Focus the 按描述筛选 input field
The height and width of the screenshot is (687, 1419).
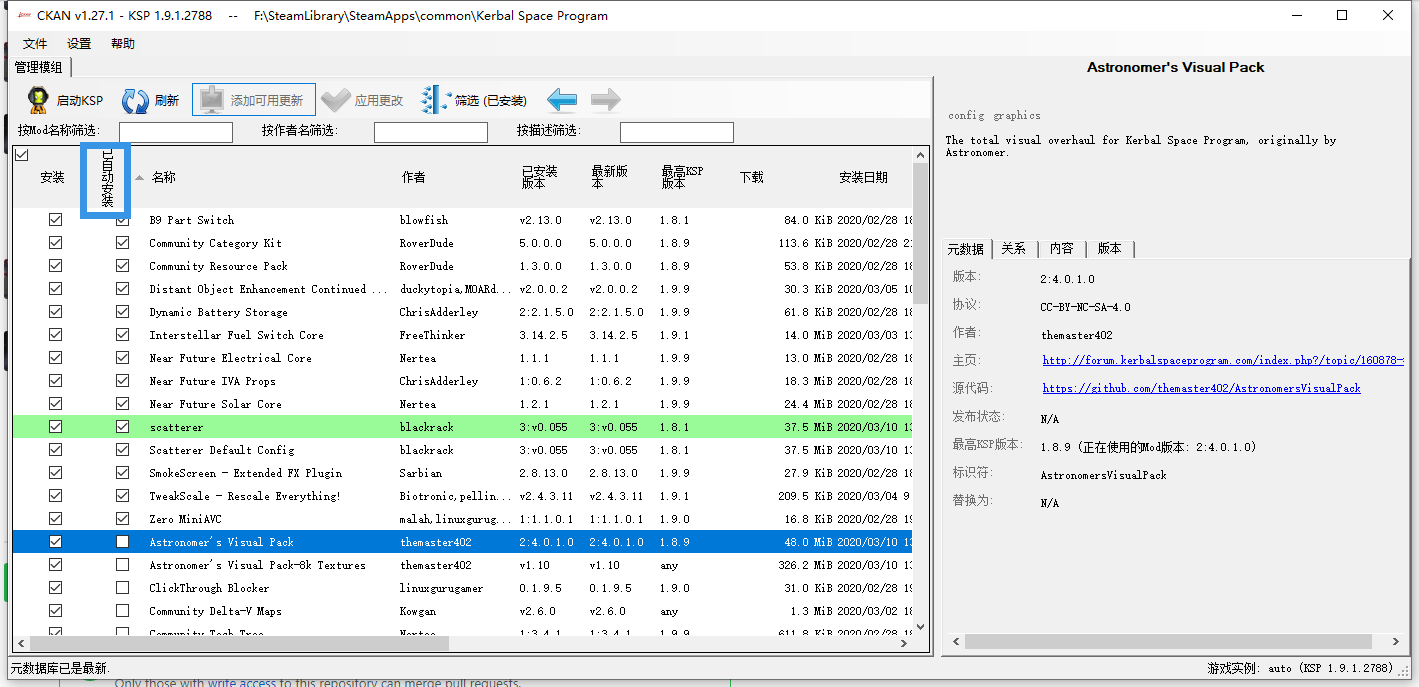[x=677, y=132]
